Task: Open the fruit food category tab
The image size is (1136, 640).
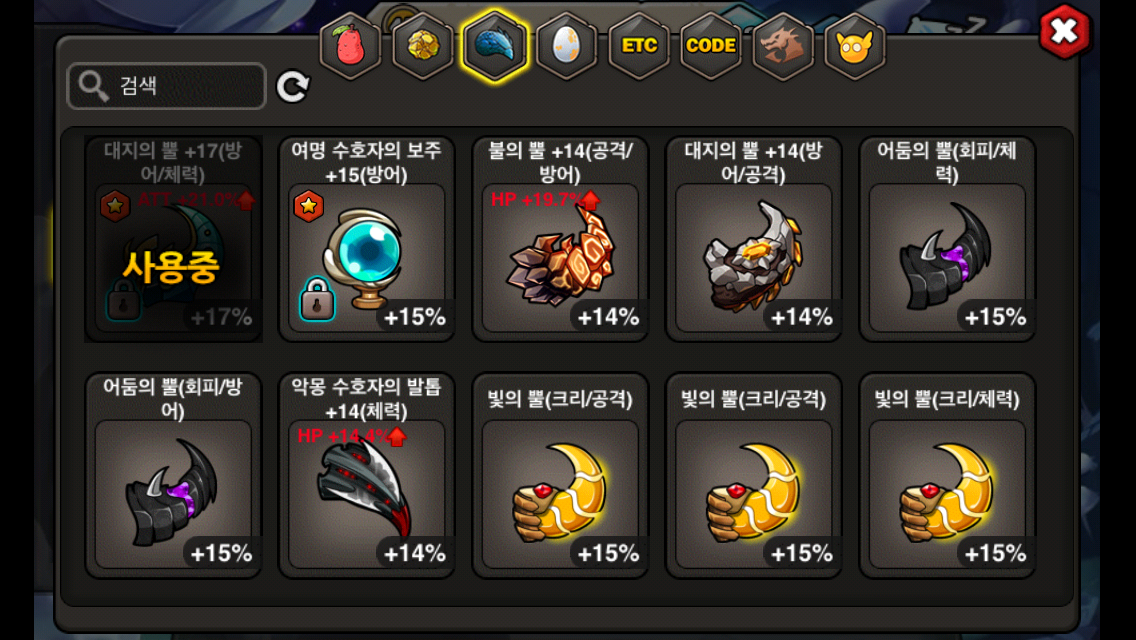Action: point(351,46)
